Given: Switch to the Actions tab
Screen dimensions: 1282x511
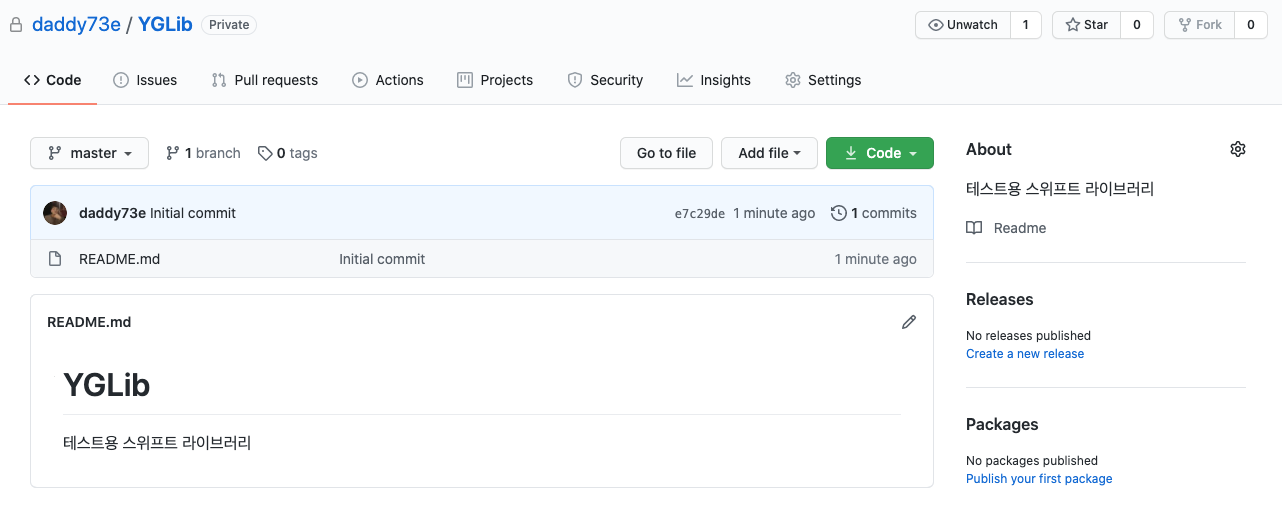Looking at the screenshot, I should click(388, 80).
